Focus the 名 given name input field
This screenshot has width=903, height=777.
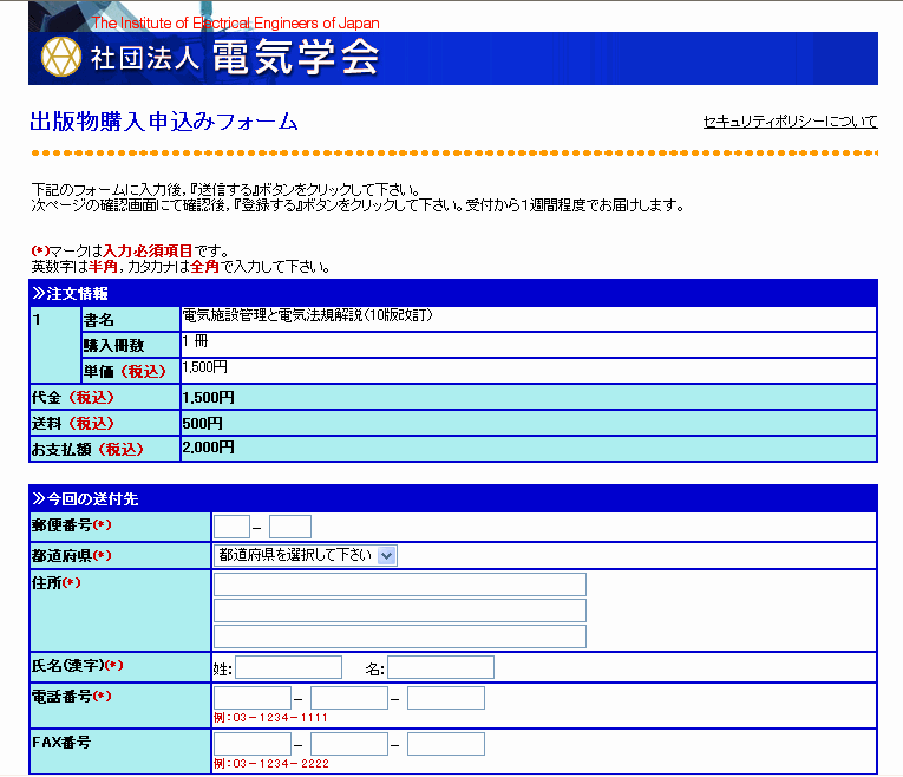(x=441, y=667)
